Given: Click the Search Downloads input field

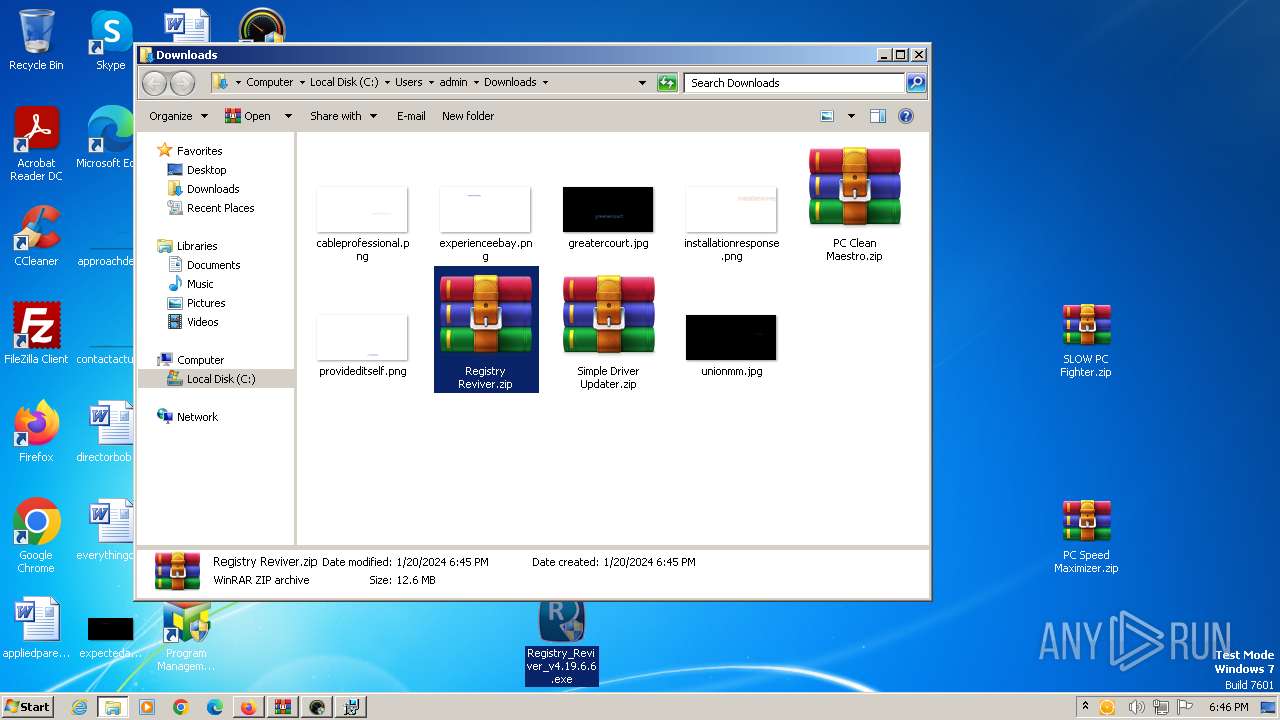Looking at the screenshot, I should tap(795, 83).
